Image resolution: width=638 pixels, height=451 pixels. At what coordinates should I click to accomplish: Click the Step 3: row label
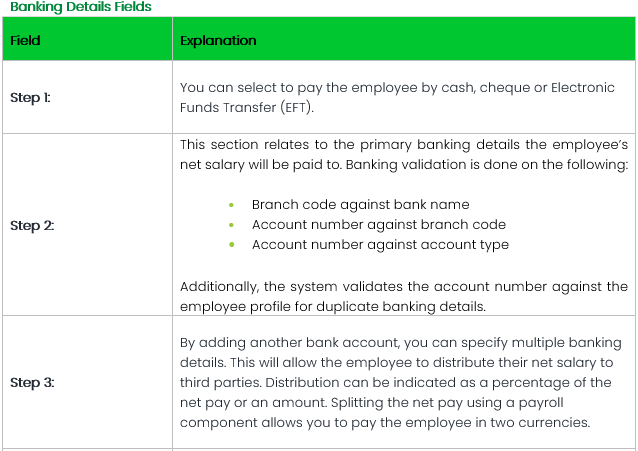(32, 383)
